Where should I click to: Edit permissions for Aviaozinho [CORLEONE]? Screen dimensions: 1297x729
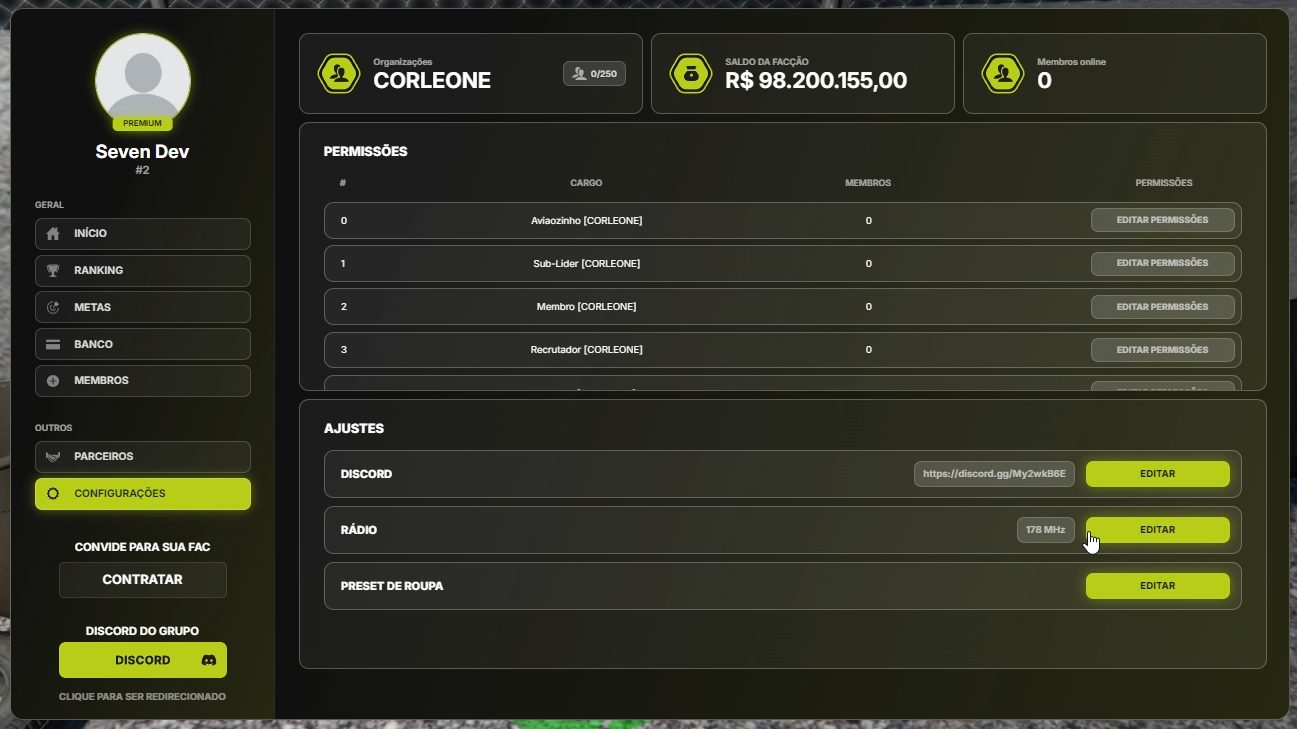[x=1162, y=220]
